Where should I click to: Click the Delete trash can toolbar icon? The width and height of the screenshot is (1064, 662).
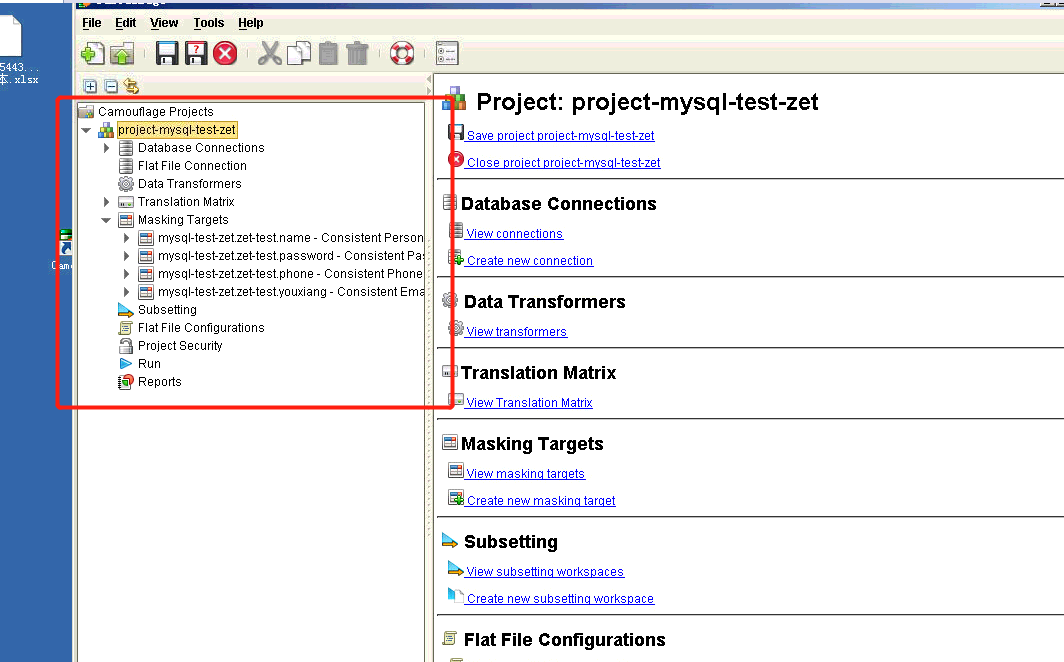click(357, 53)
